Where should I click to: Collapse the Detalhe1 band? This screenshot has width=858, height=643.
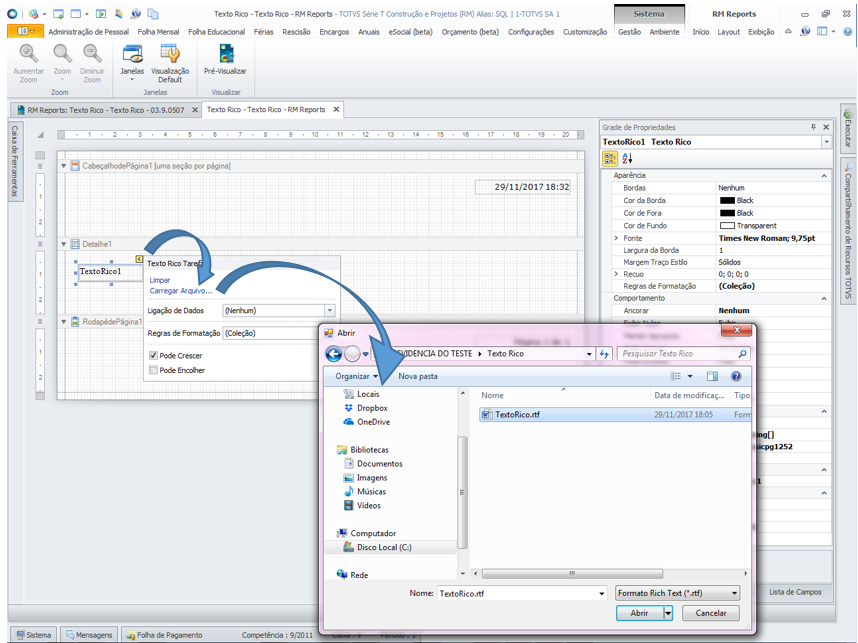pos(63,244)
